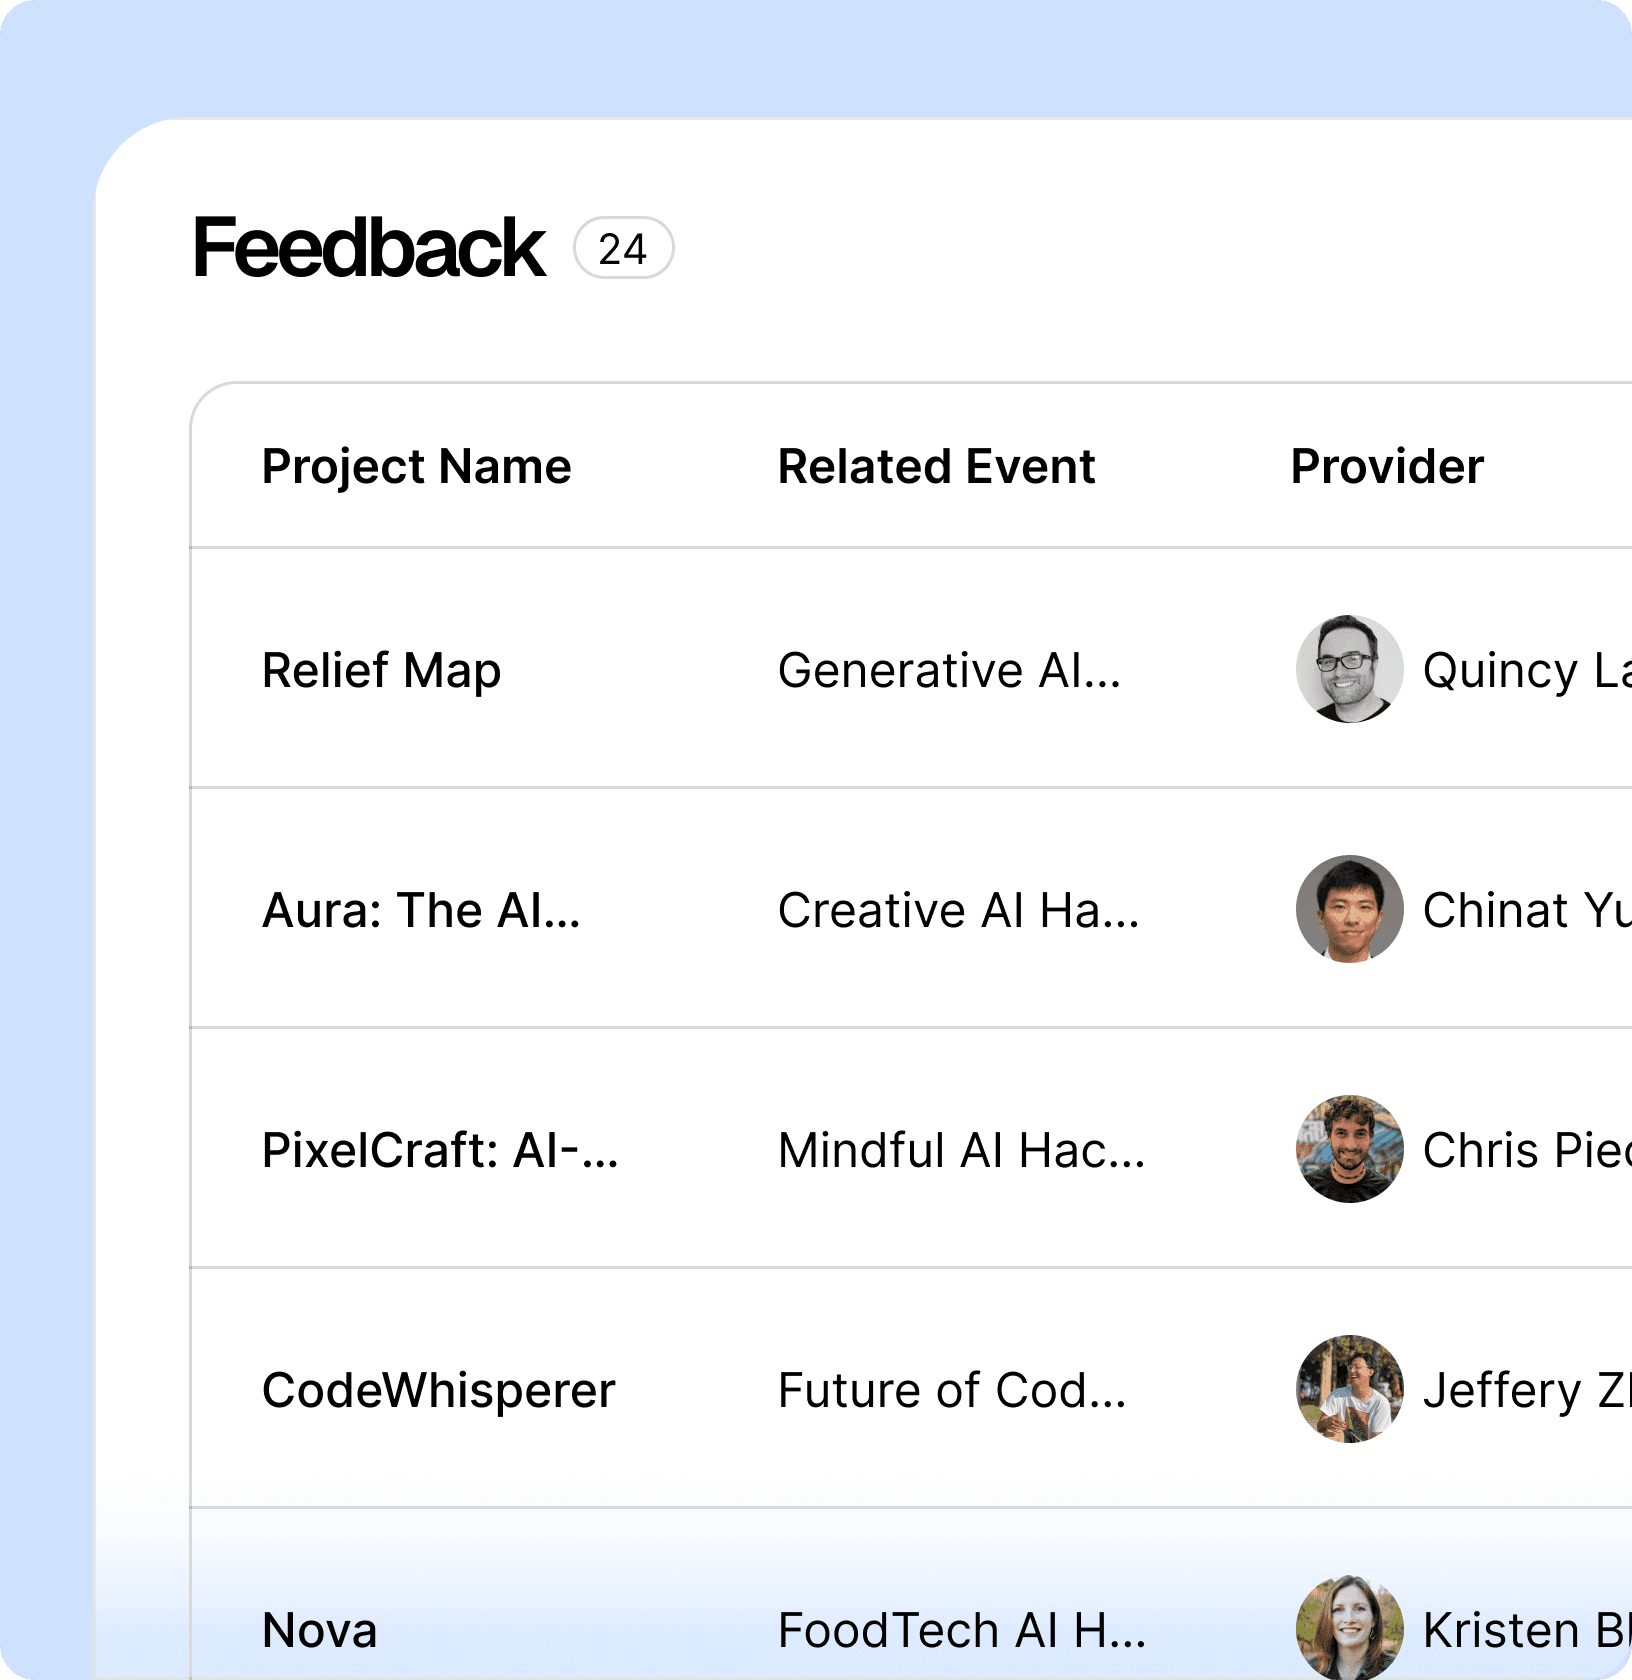Click Quincy's profile avatar
The width and height of the screenshot is (1632, 1680).
(x=1350, y=669)
